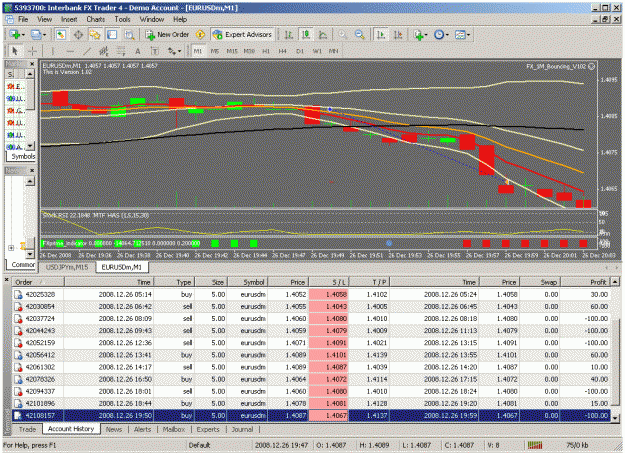The width and height of the screenshot is (625, 453).
Task: Open the Tools menu
Action: (x=122, y=19)
